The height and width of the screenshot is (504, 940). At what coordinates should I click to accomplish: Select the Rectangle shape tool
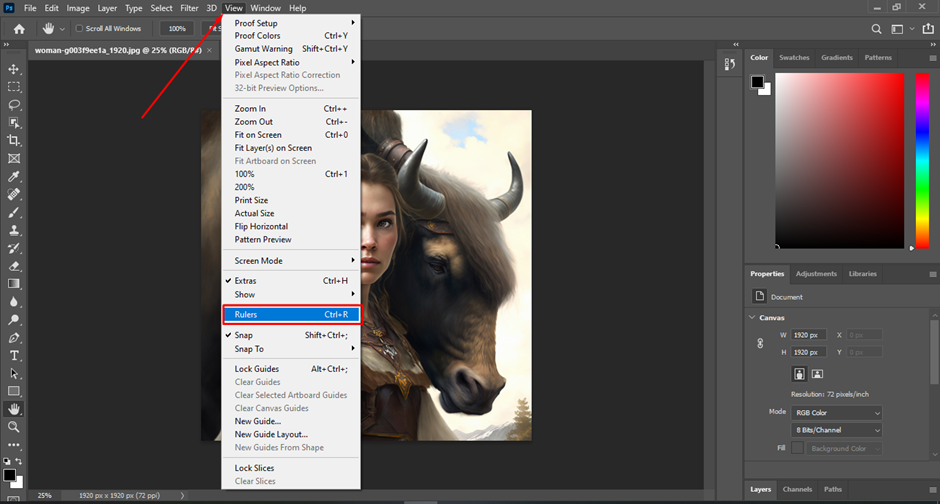[x=14, y=391]
